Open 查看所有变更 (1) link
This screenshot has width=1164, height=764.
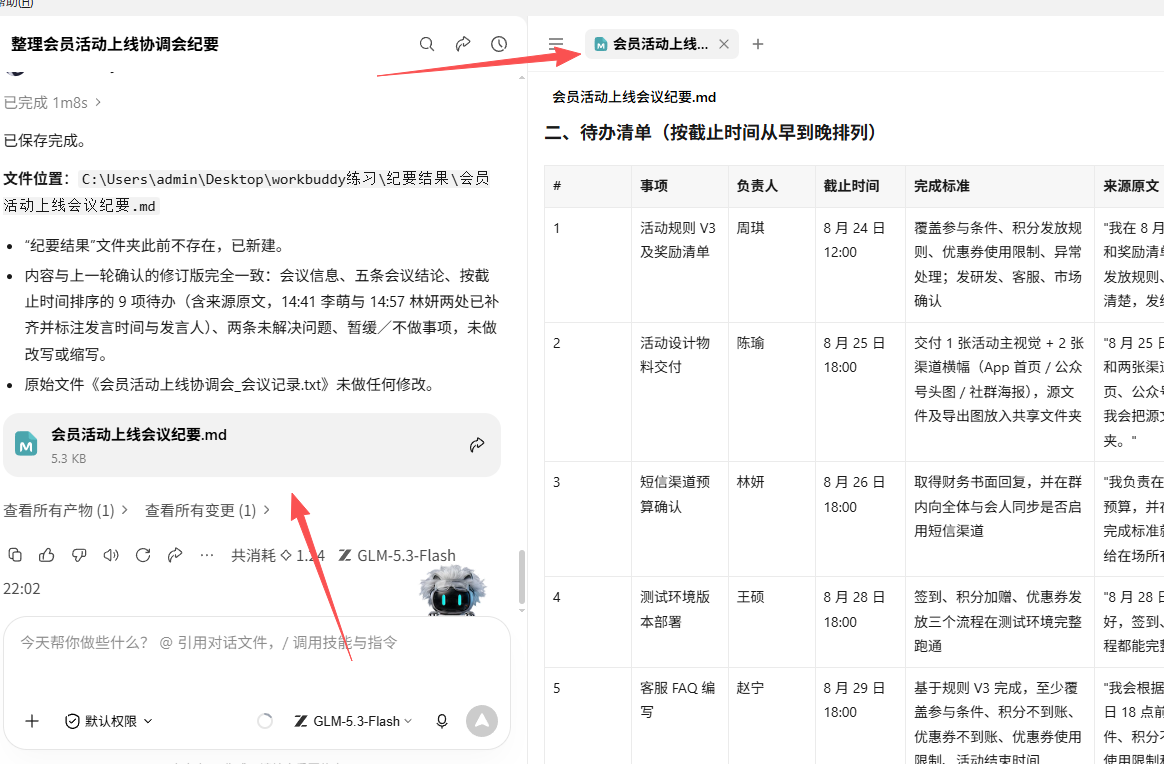(207, 510)
